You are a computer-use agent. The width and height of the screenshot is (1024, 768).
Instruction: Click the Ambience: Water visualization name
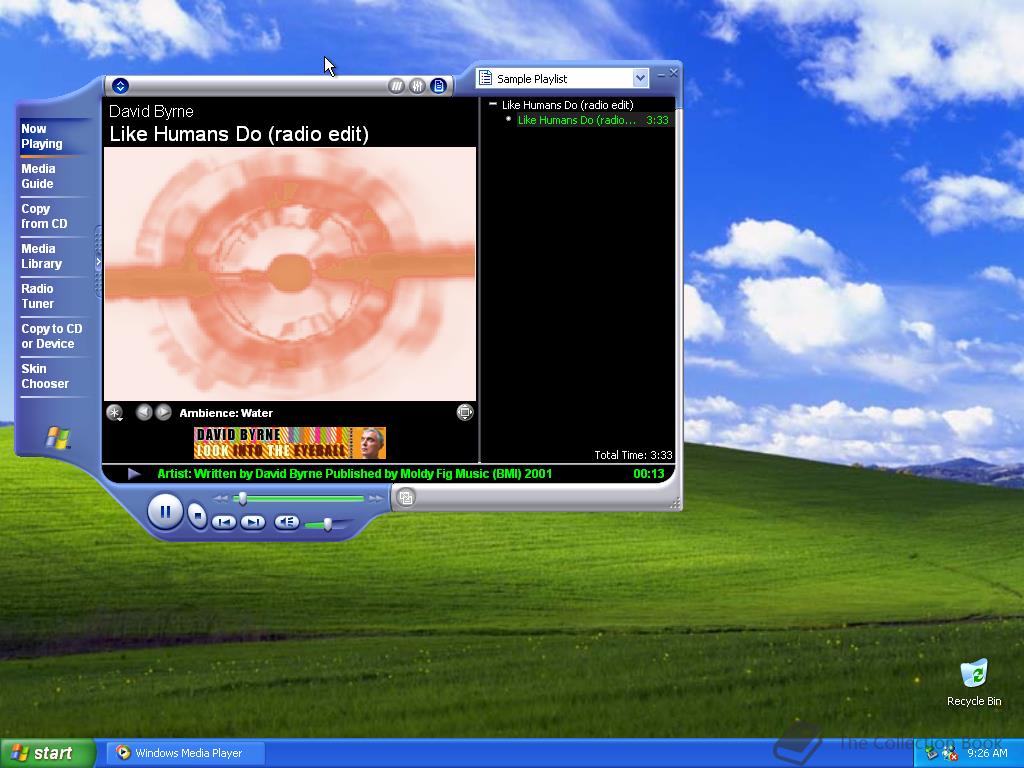pos(226,413)
